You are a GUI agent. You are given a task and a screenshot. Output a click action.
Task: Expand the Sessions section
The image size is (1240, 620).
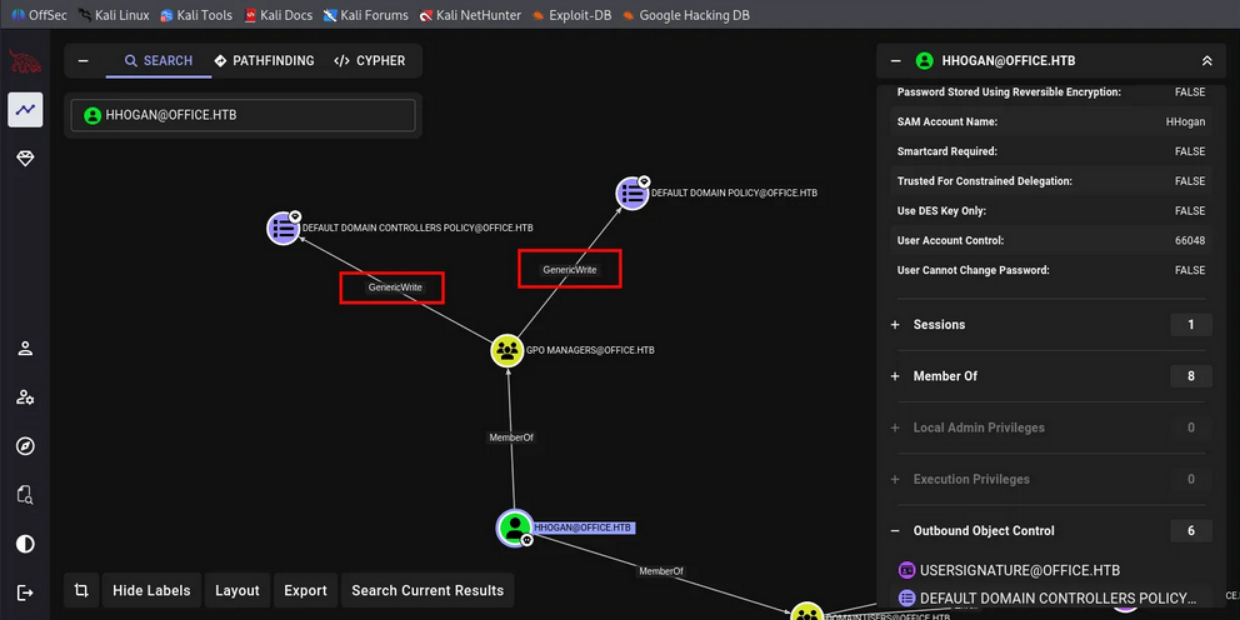[x=895, y=325]
